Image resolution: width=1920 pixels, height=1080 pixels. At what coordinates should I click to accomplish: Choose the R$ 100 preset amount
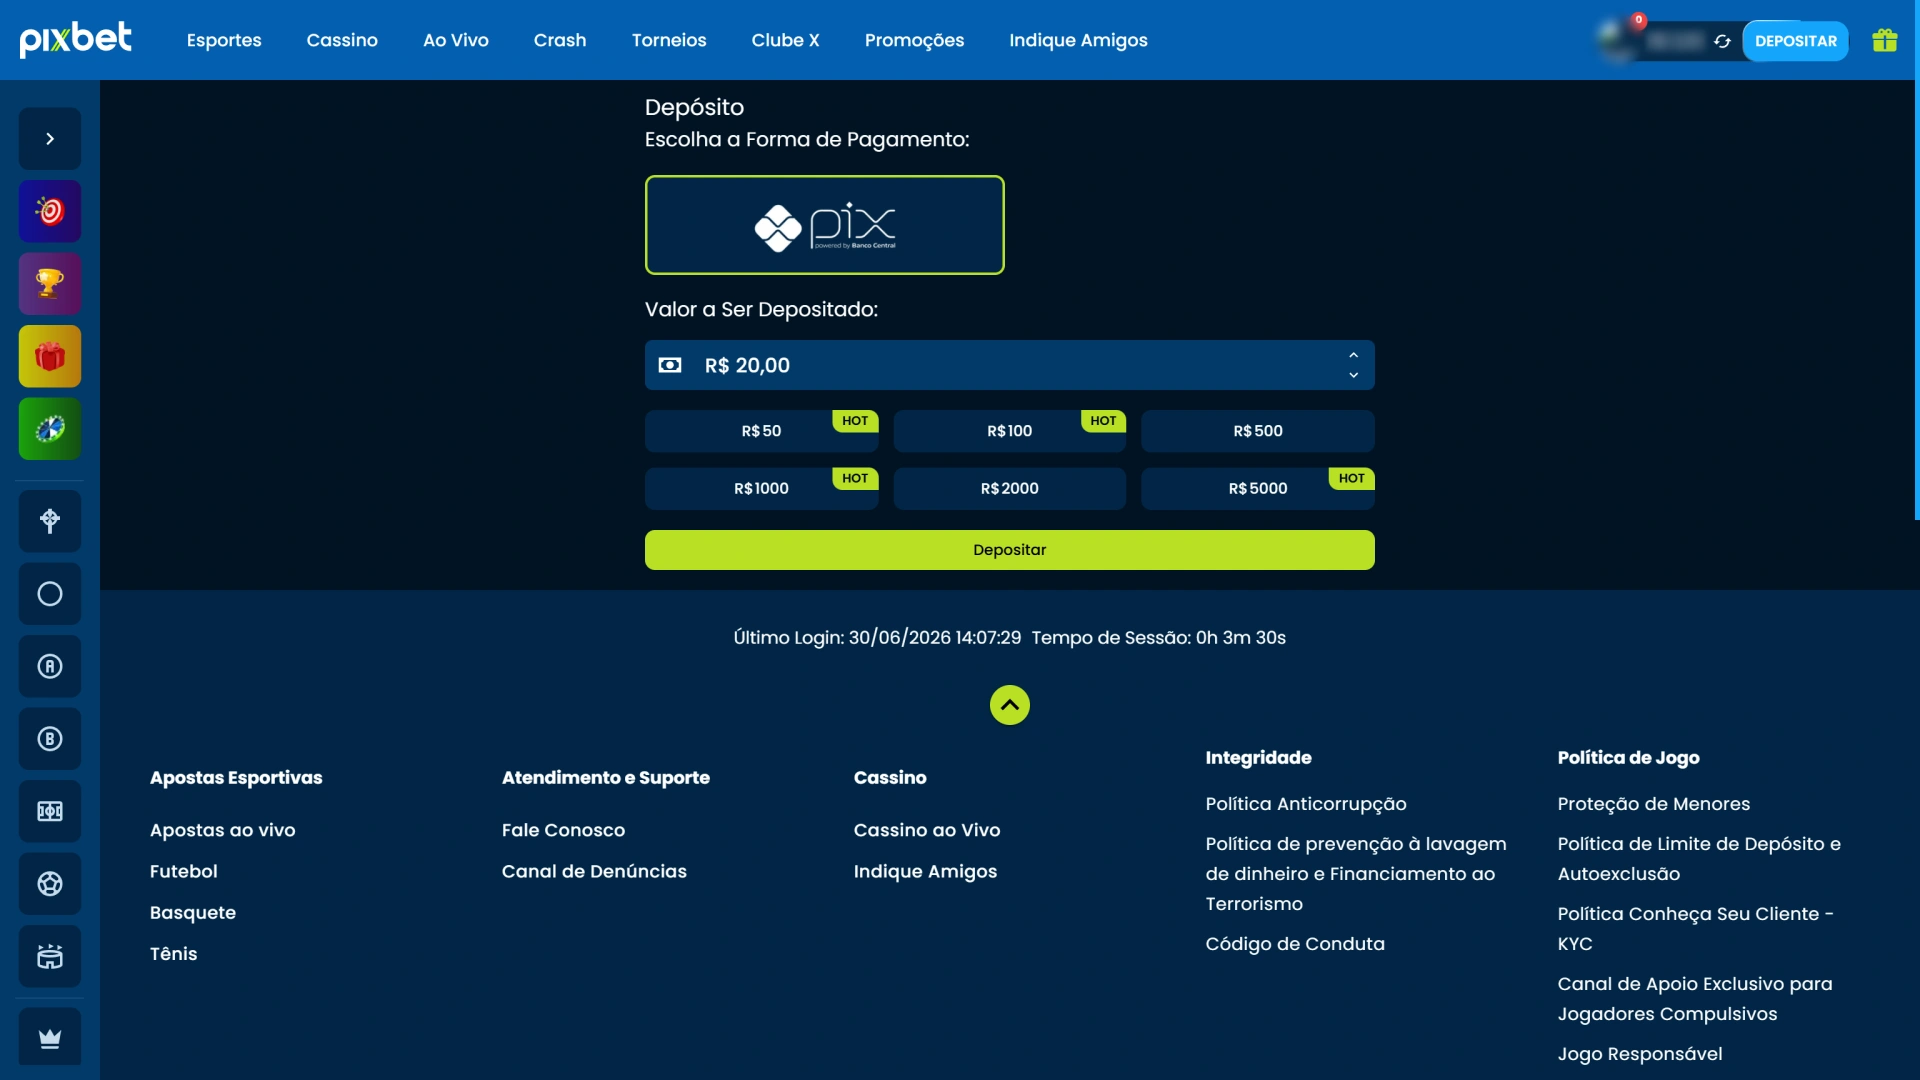point(1010,431)
